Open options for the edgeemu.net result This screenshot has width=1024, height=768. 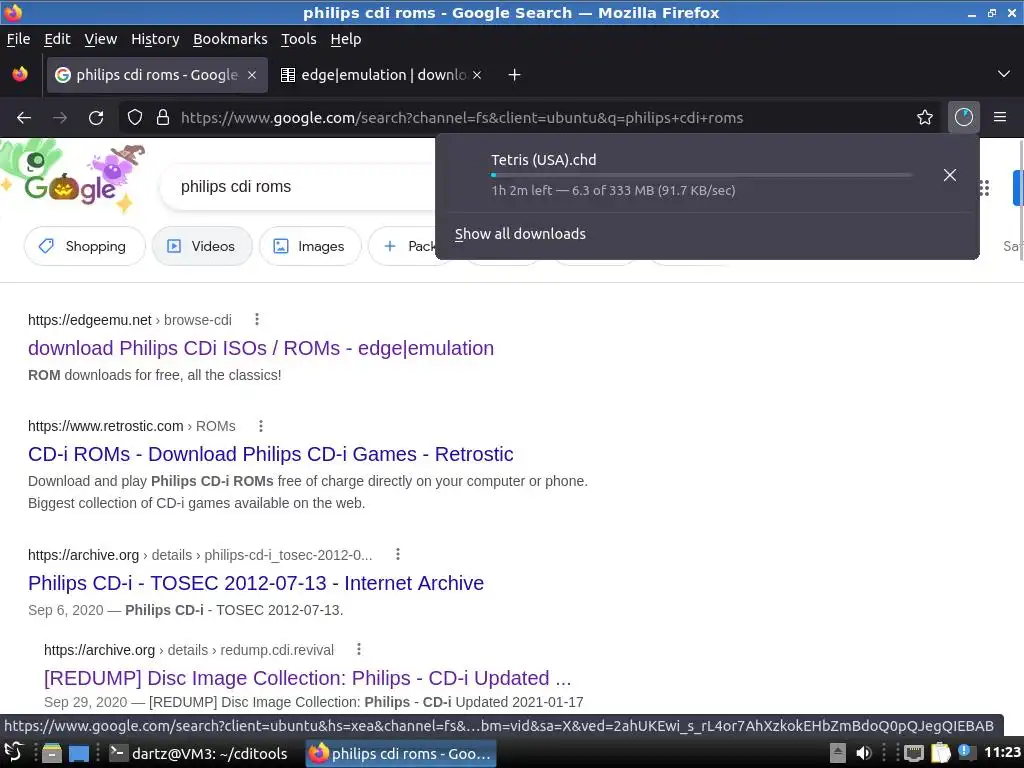tap(257, 319)
